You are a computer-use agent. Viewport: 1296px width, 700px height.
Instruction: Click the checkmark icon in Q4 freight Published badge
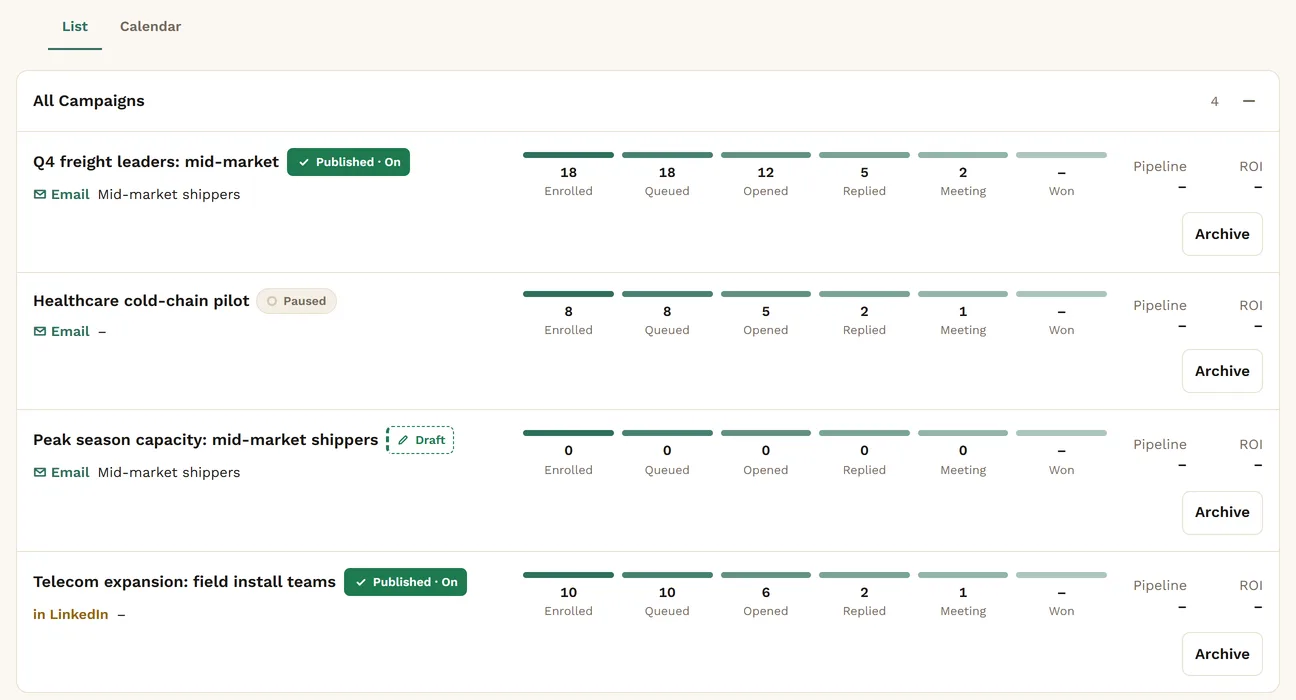304,162
